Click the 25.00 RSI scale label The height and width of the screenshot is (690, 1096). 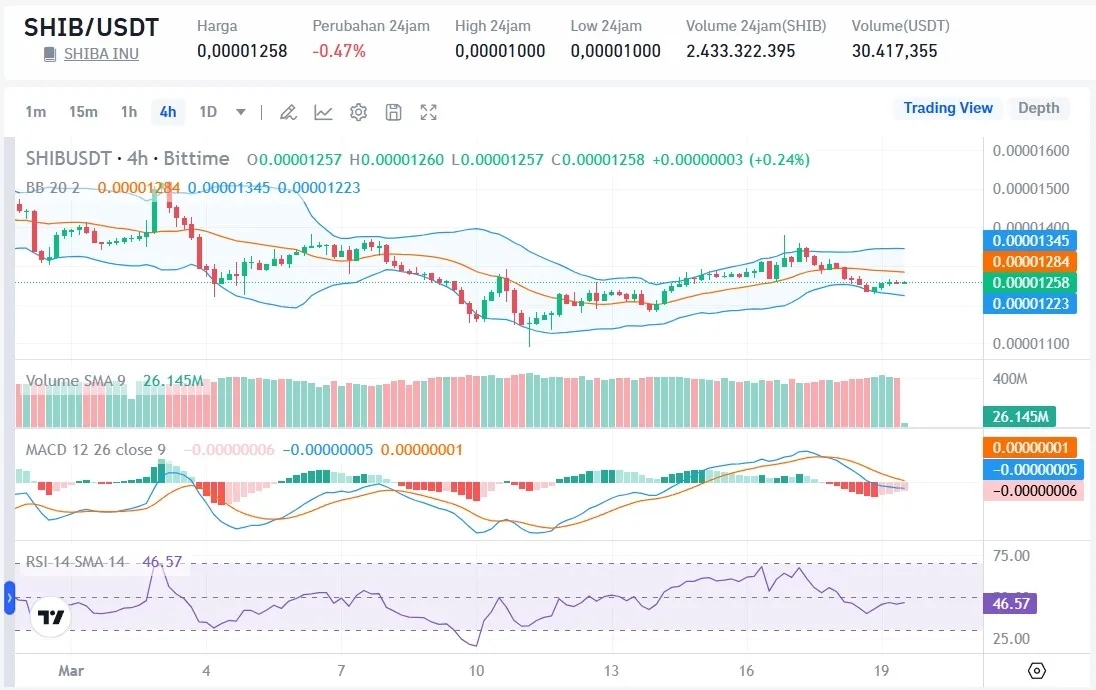pyautogui.click(x=1011, y=638)
